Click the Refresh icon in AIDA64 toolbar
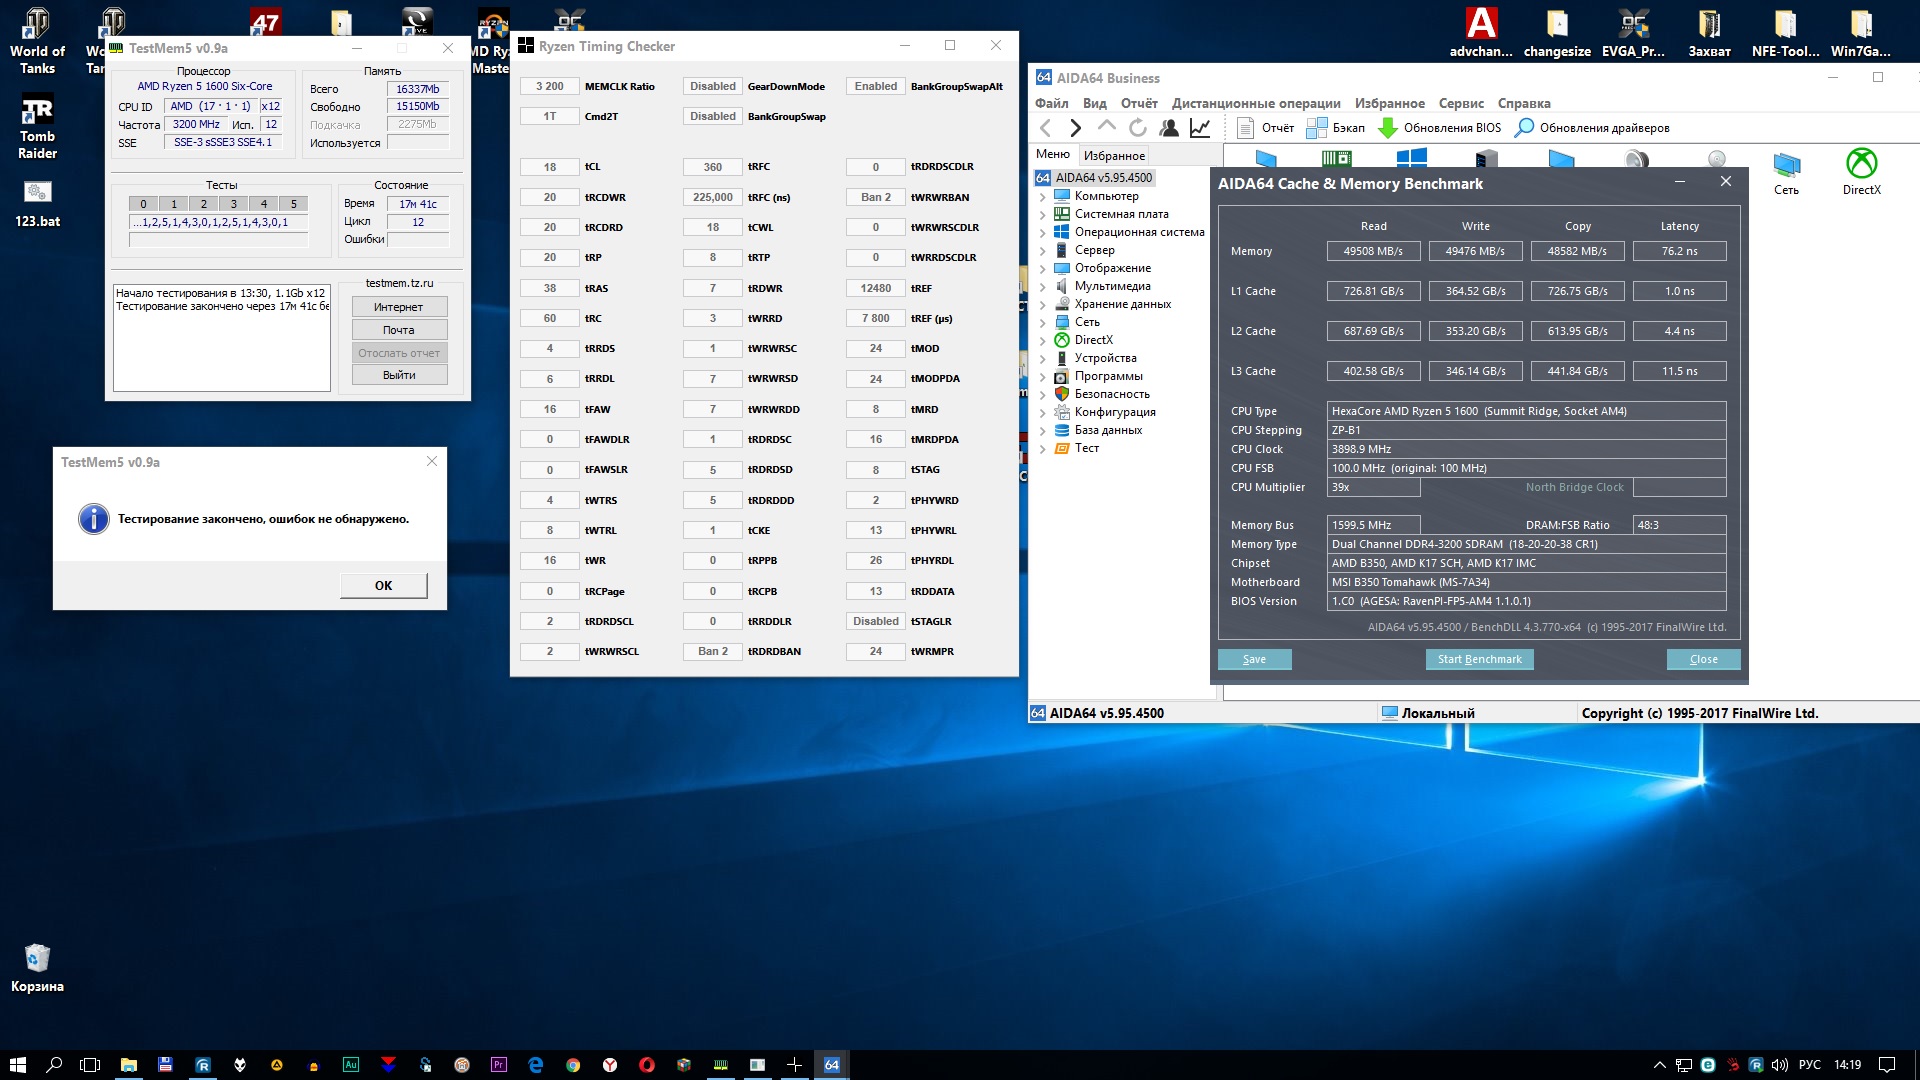Screen dimensions: 1920x1080 (x=1137, y=128)
